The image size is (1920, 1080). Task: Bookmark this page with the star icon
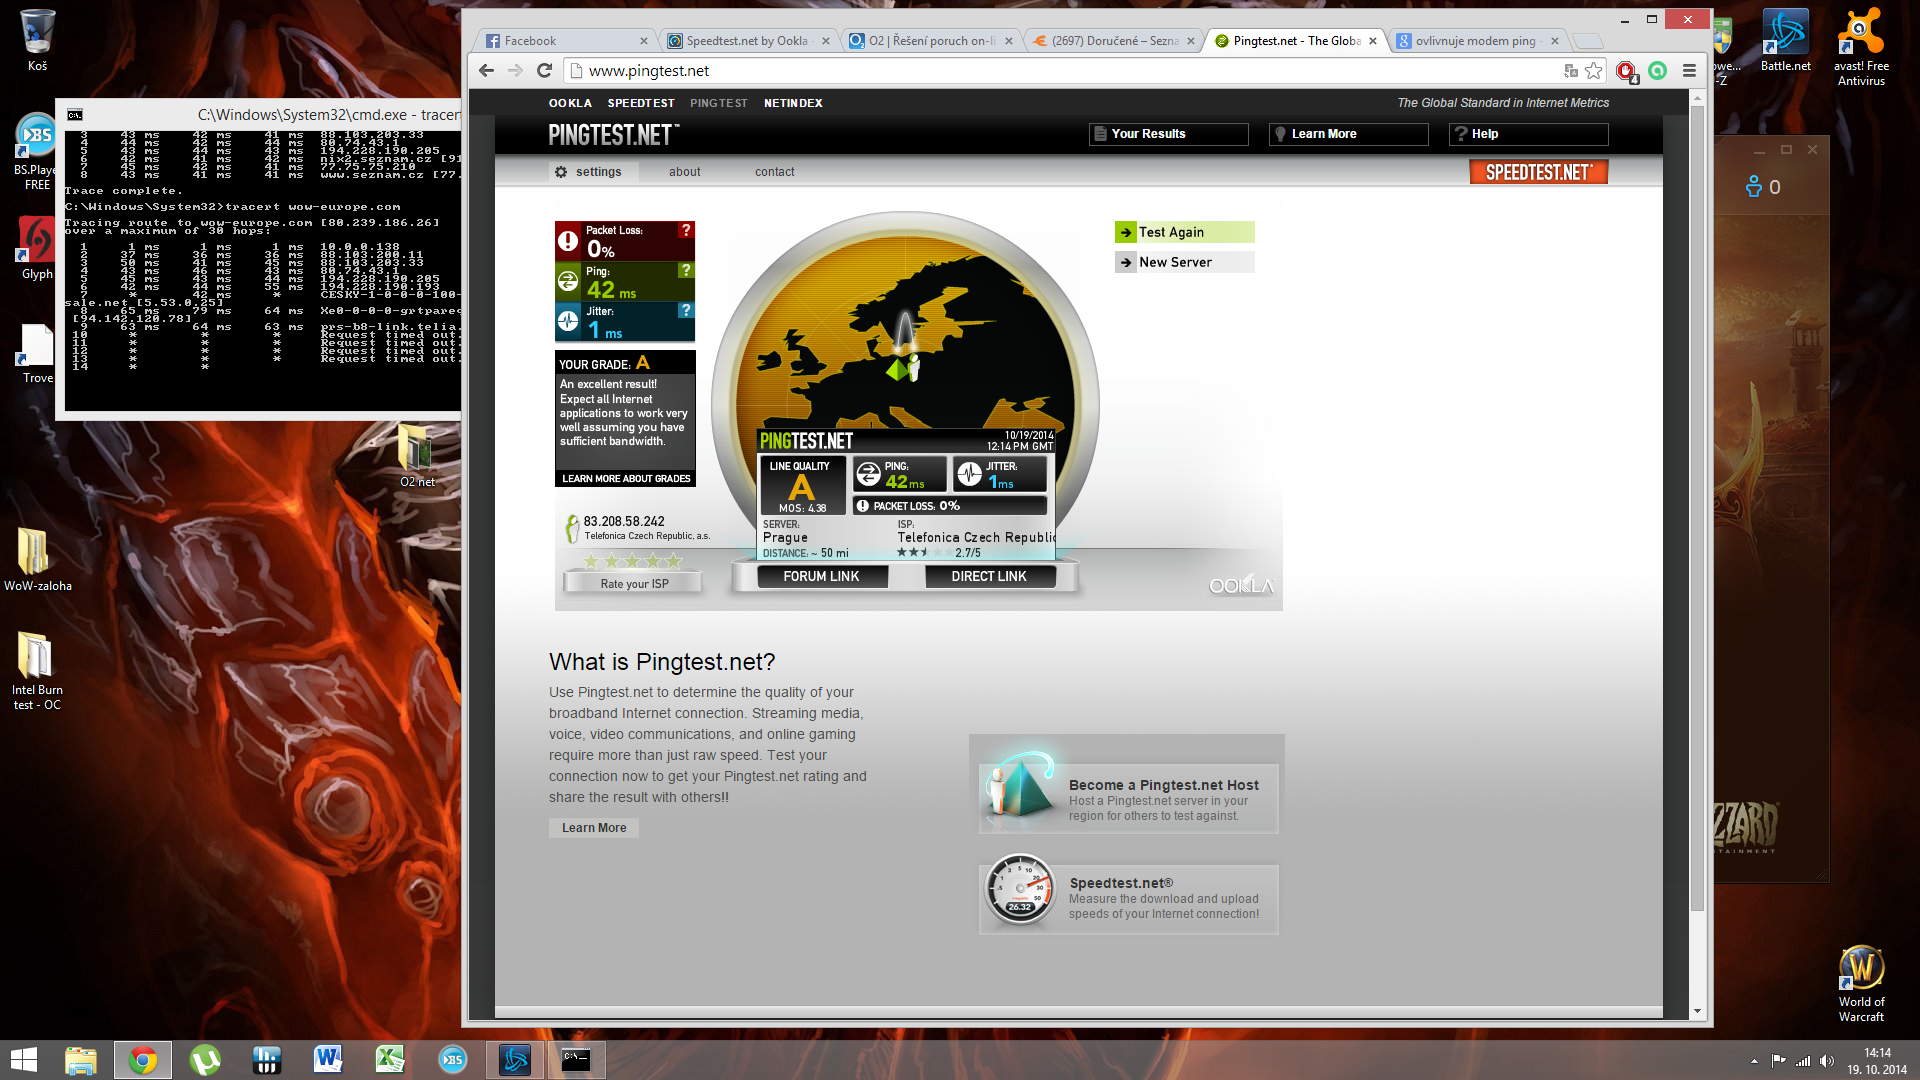coord(1593,70)
